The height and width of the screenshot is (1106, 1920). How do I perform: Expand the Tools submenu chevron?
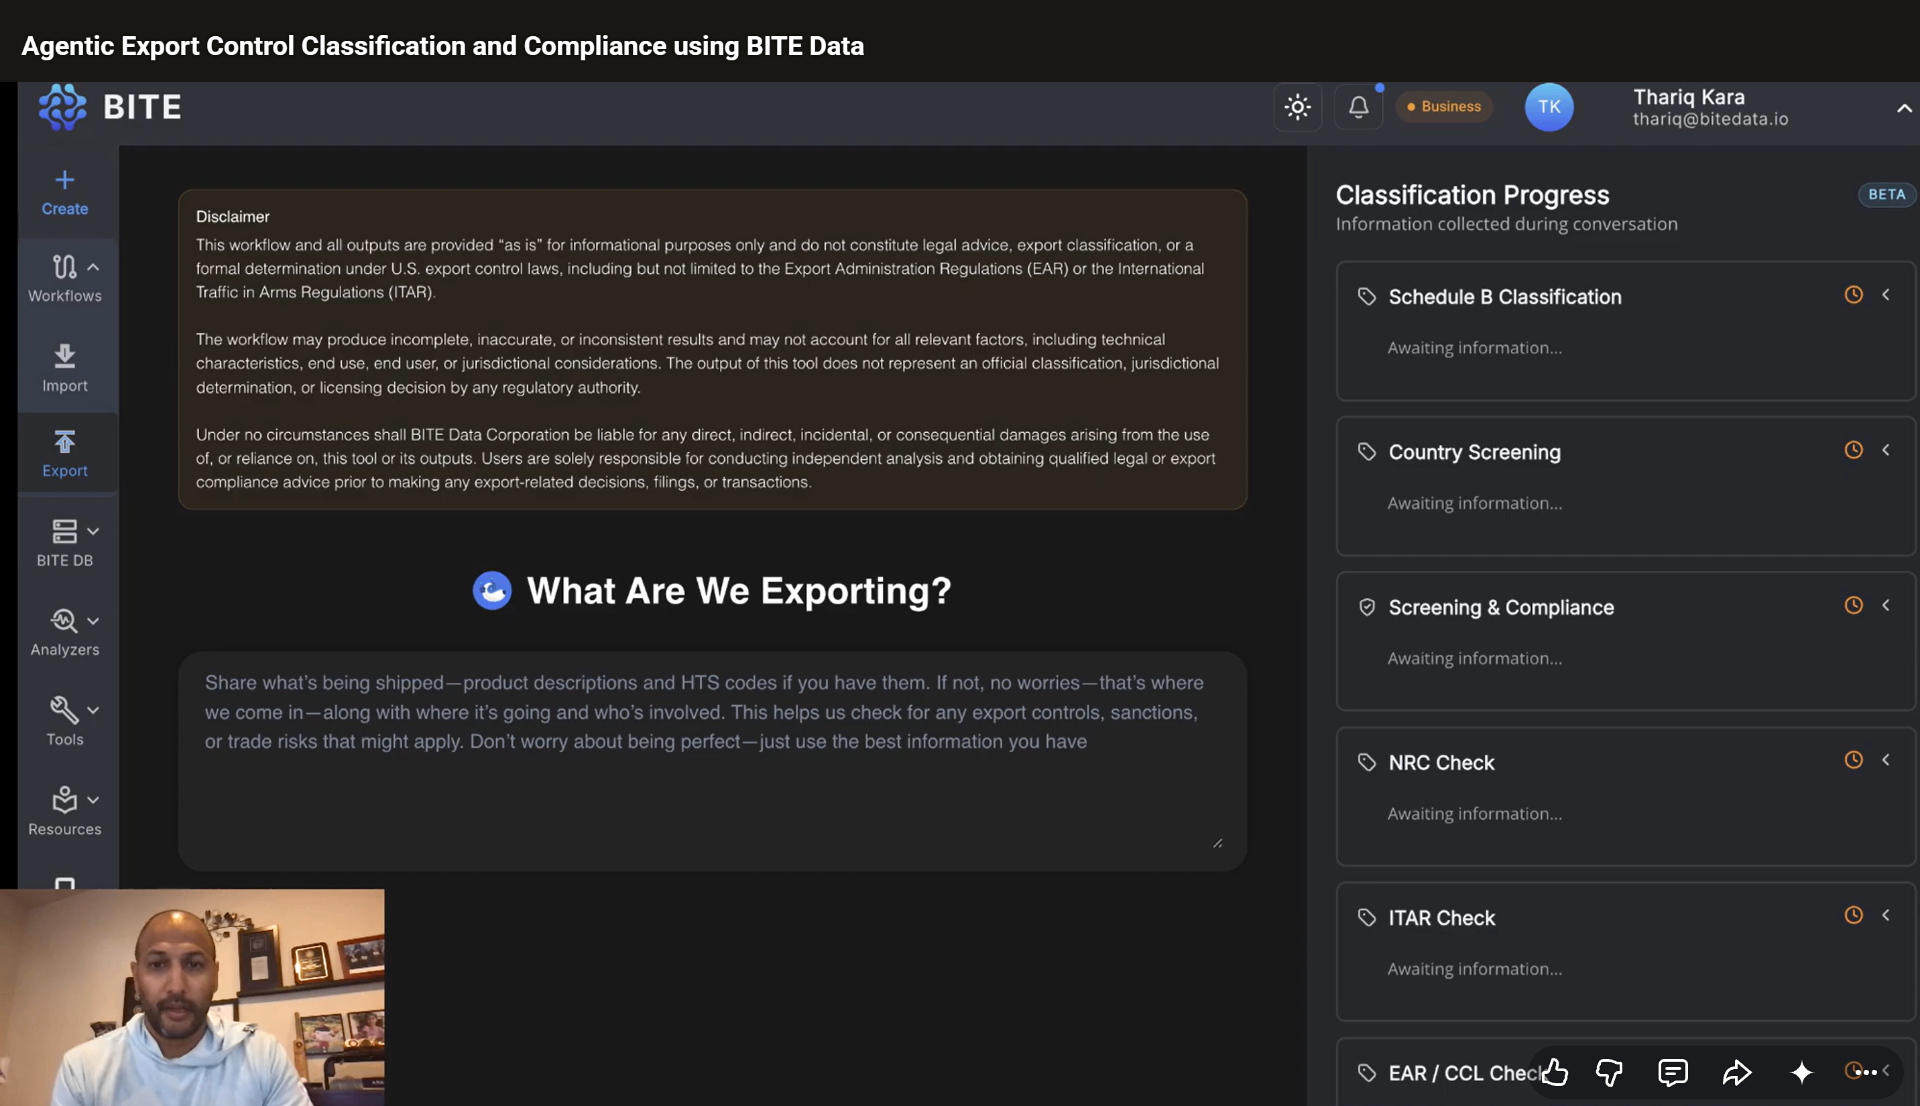tap(93, 710)
